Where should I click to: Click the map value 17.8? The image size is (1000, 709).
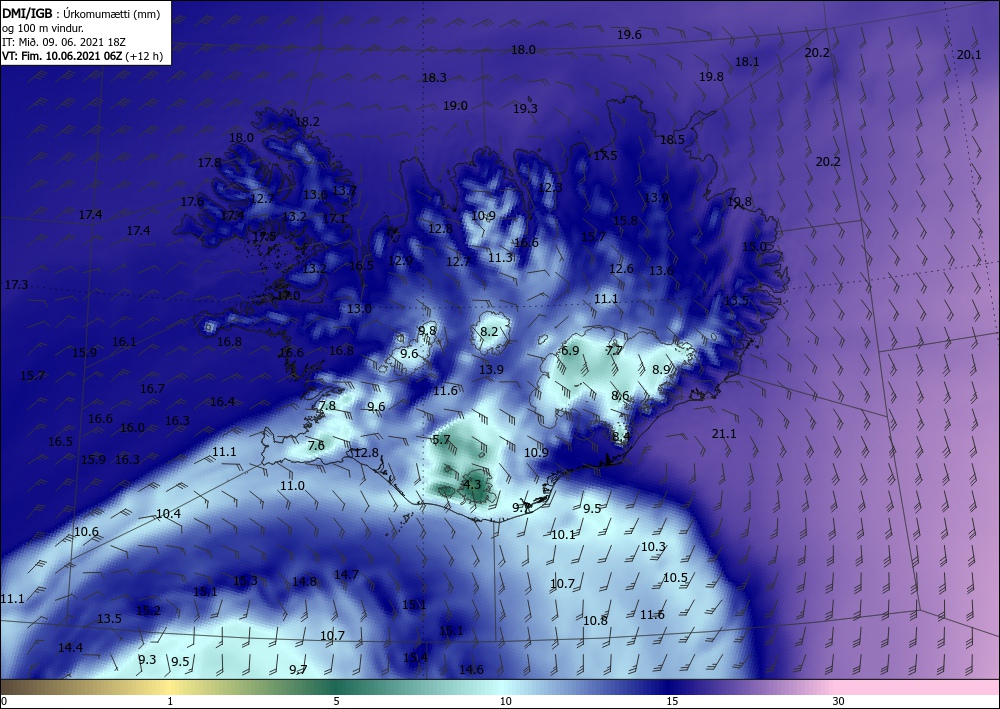(209, 163)
